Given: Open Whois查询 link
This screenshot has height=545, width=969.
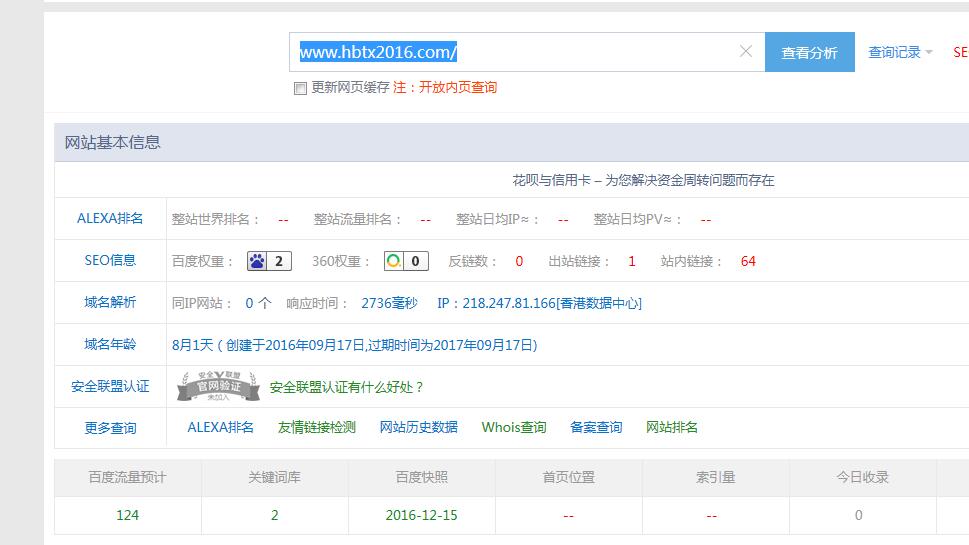Looking at the screenshot, I should (514, 428).
